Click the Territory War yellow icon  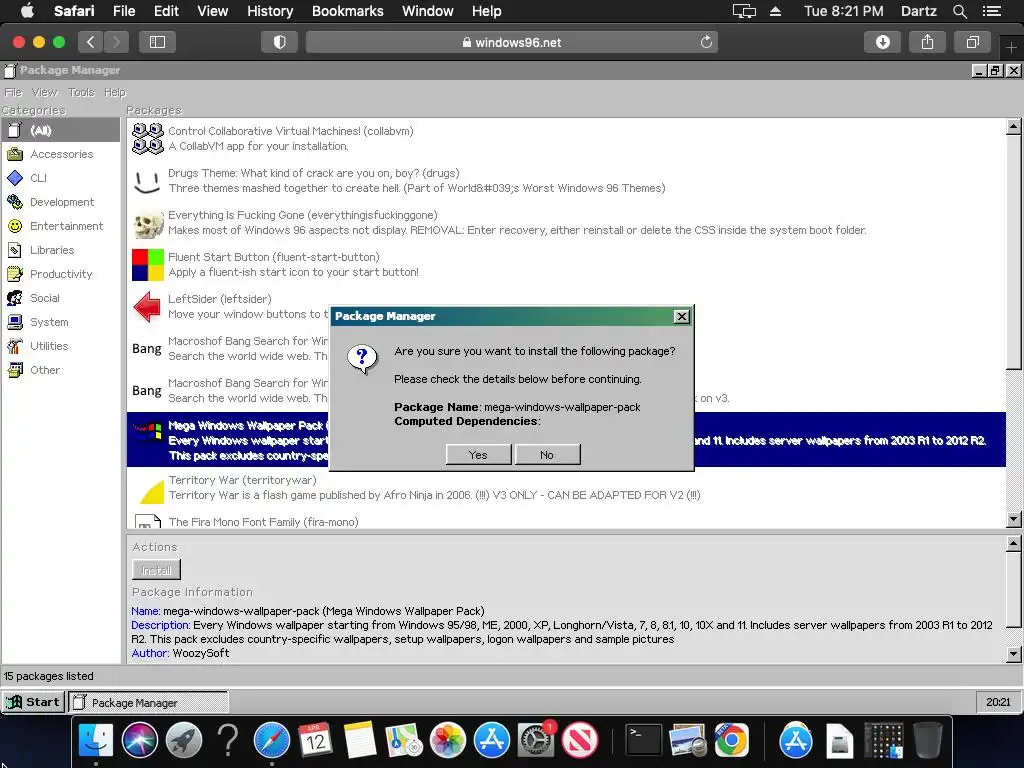152,492
